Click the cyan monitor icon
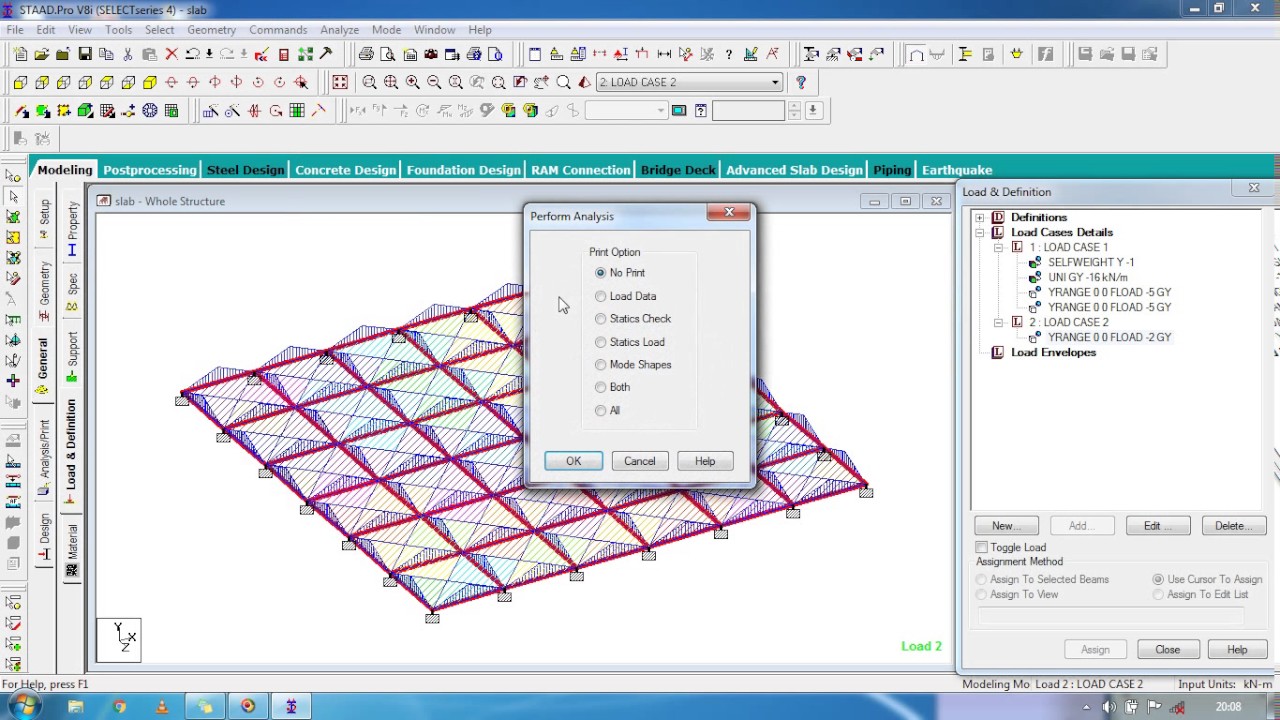The image size is (1280, 720). (679, 111)
